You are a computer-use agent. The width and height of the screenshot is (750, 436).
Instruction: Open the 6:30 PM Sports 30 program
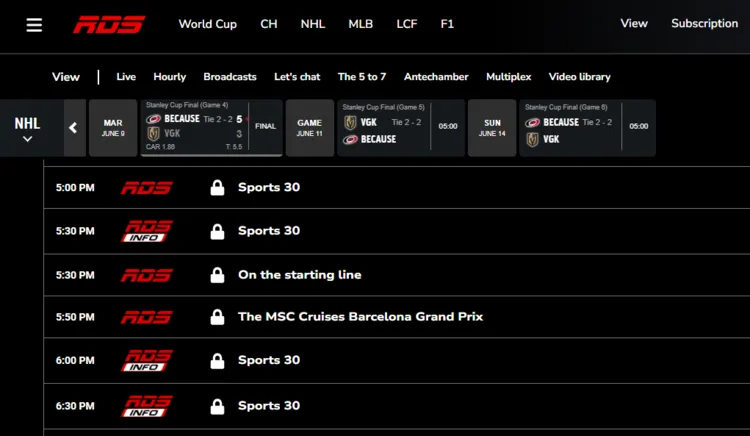(x=269, y=405)
